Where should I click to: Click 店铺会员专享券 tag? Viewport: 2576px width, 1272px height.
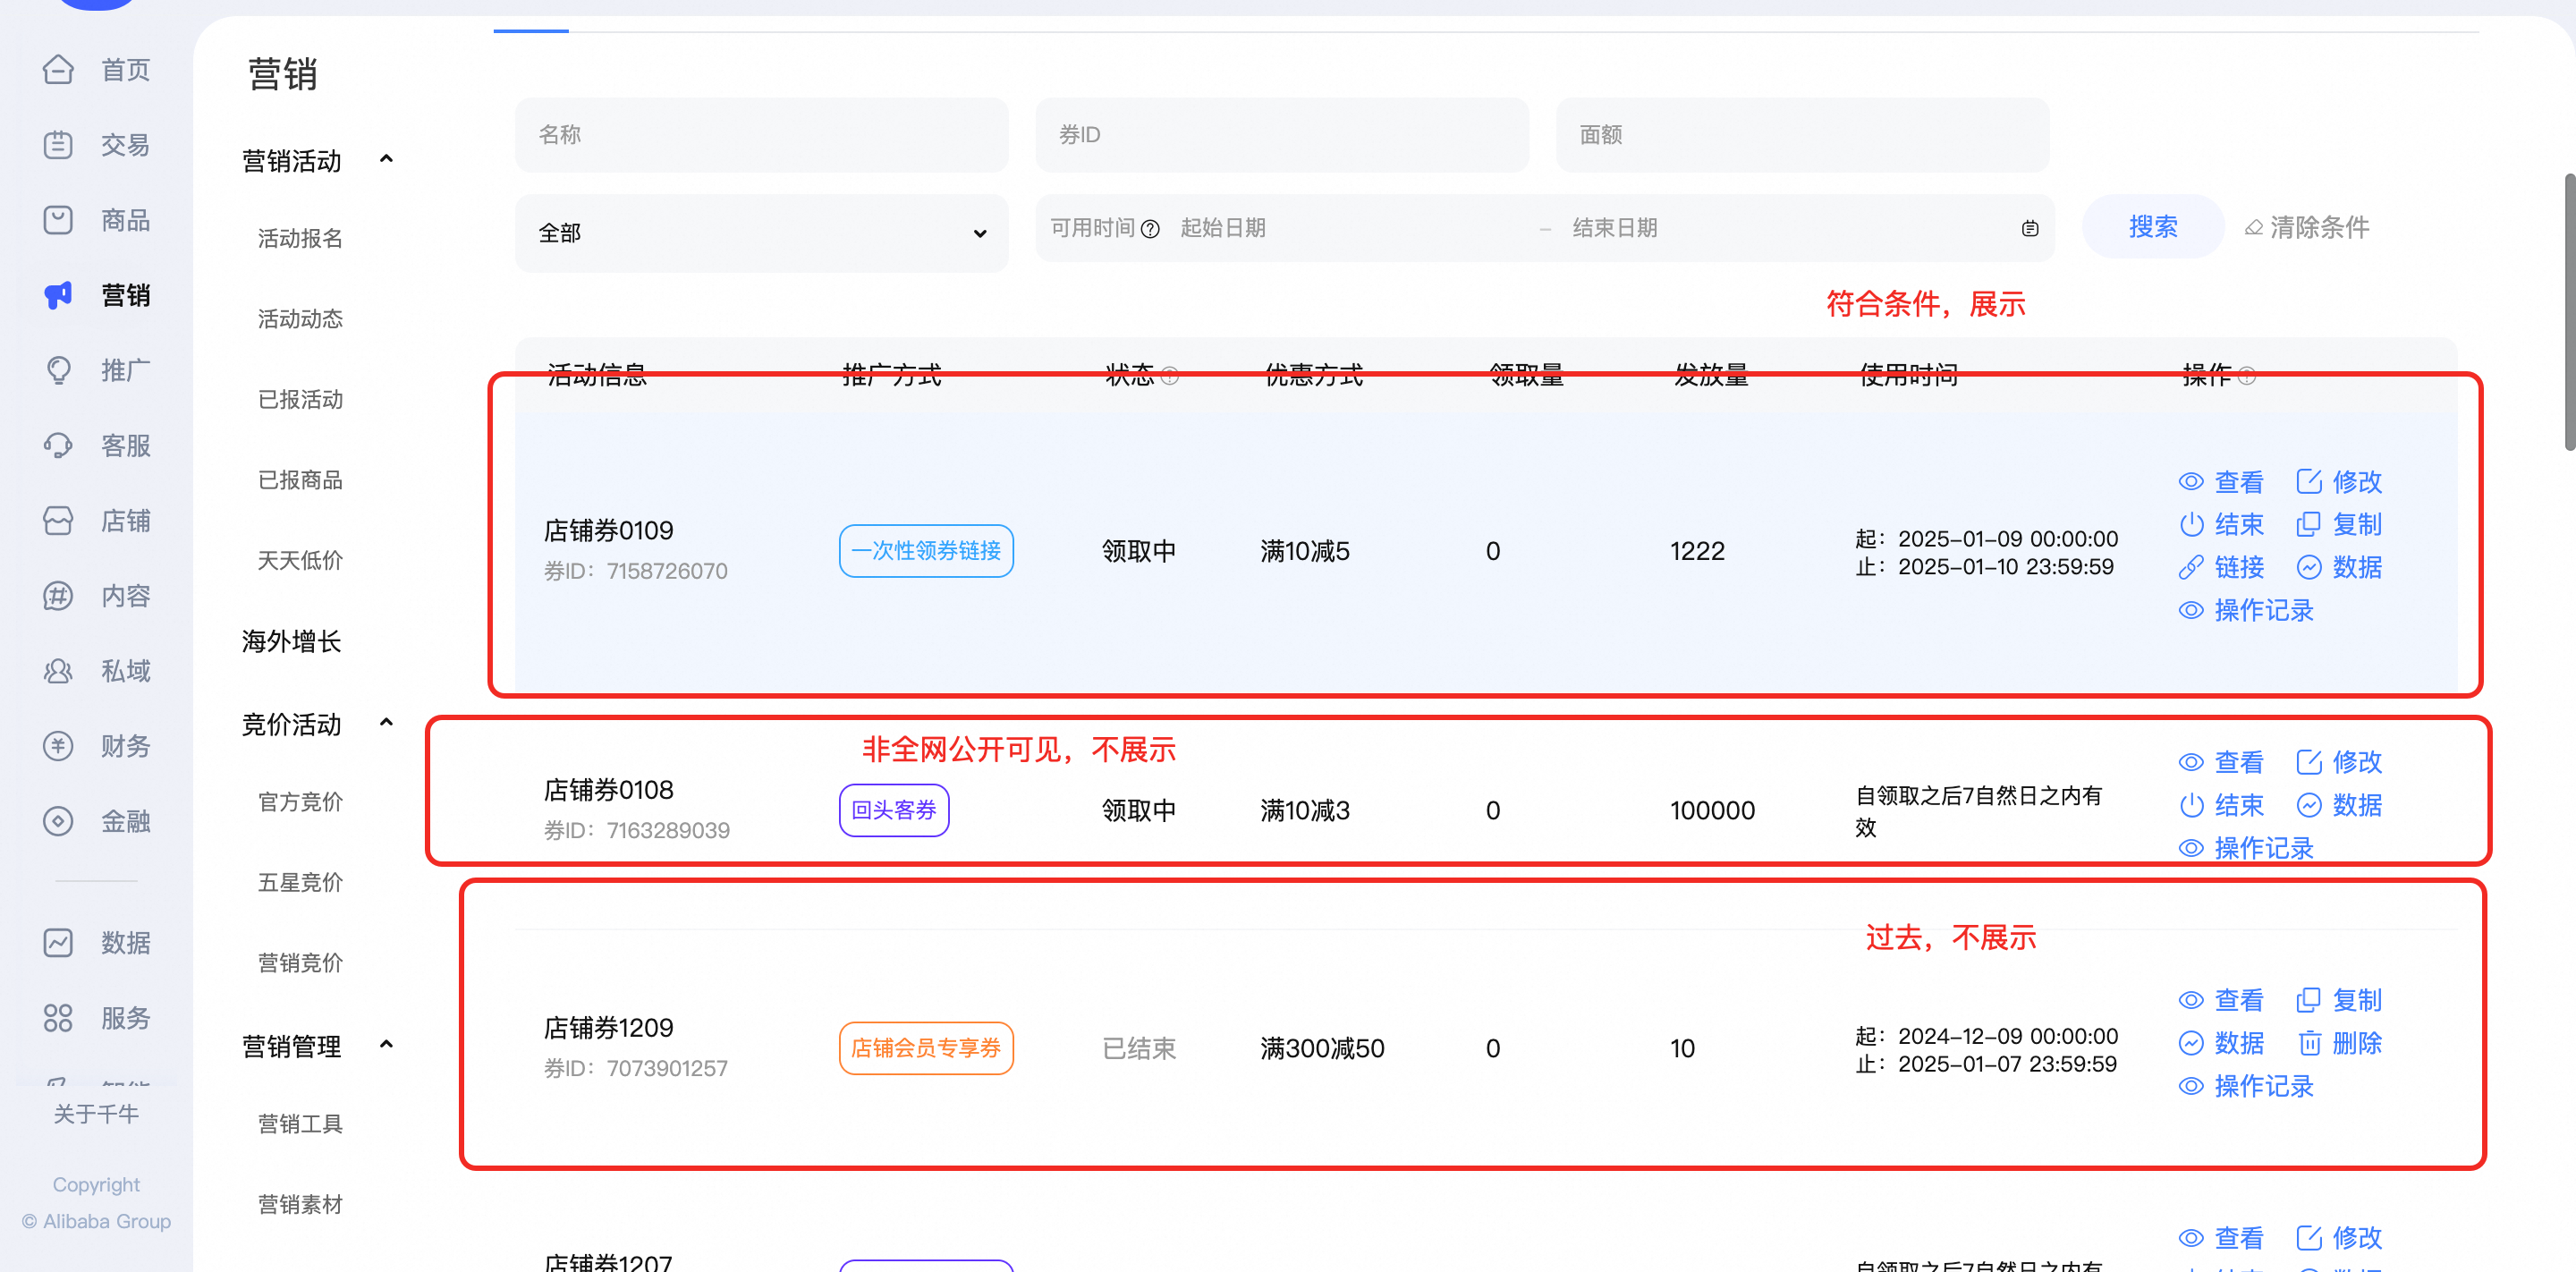[926, 1049]
